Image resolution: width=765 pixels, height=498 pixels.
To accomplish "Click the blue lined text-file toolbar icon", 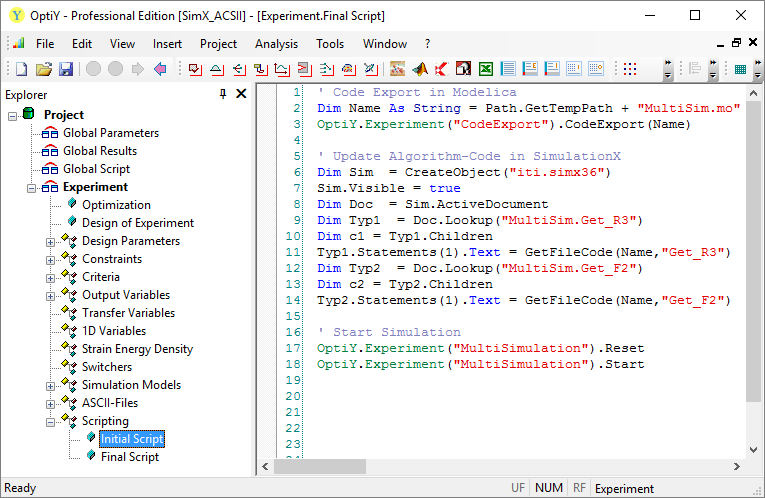I will point(508,69).
